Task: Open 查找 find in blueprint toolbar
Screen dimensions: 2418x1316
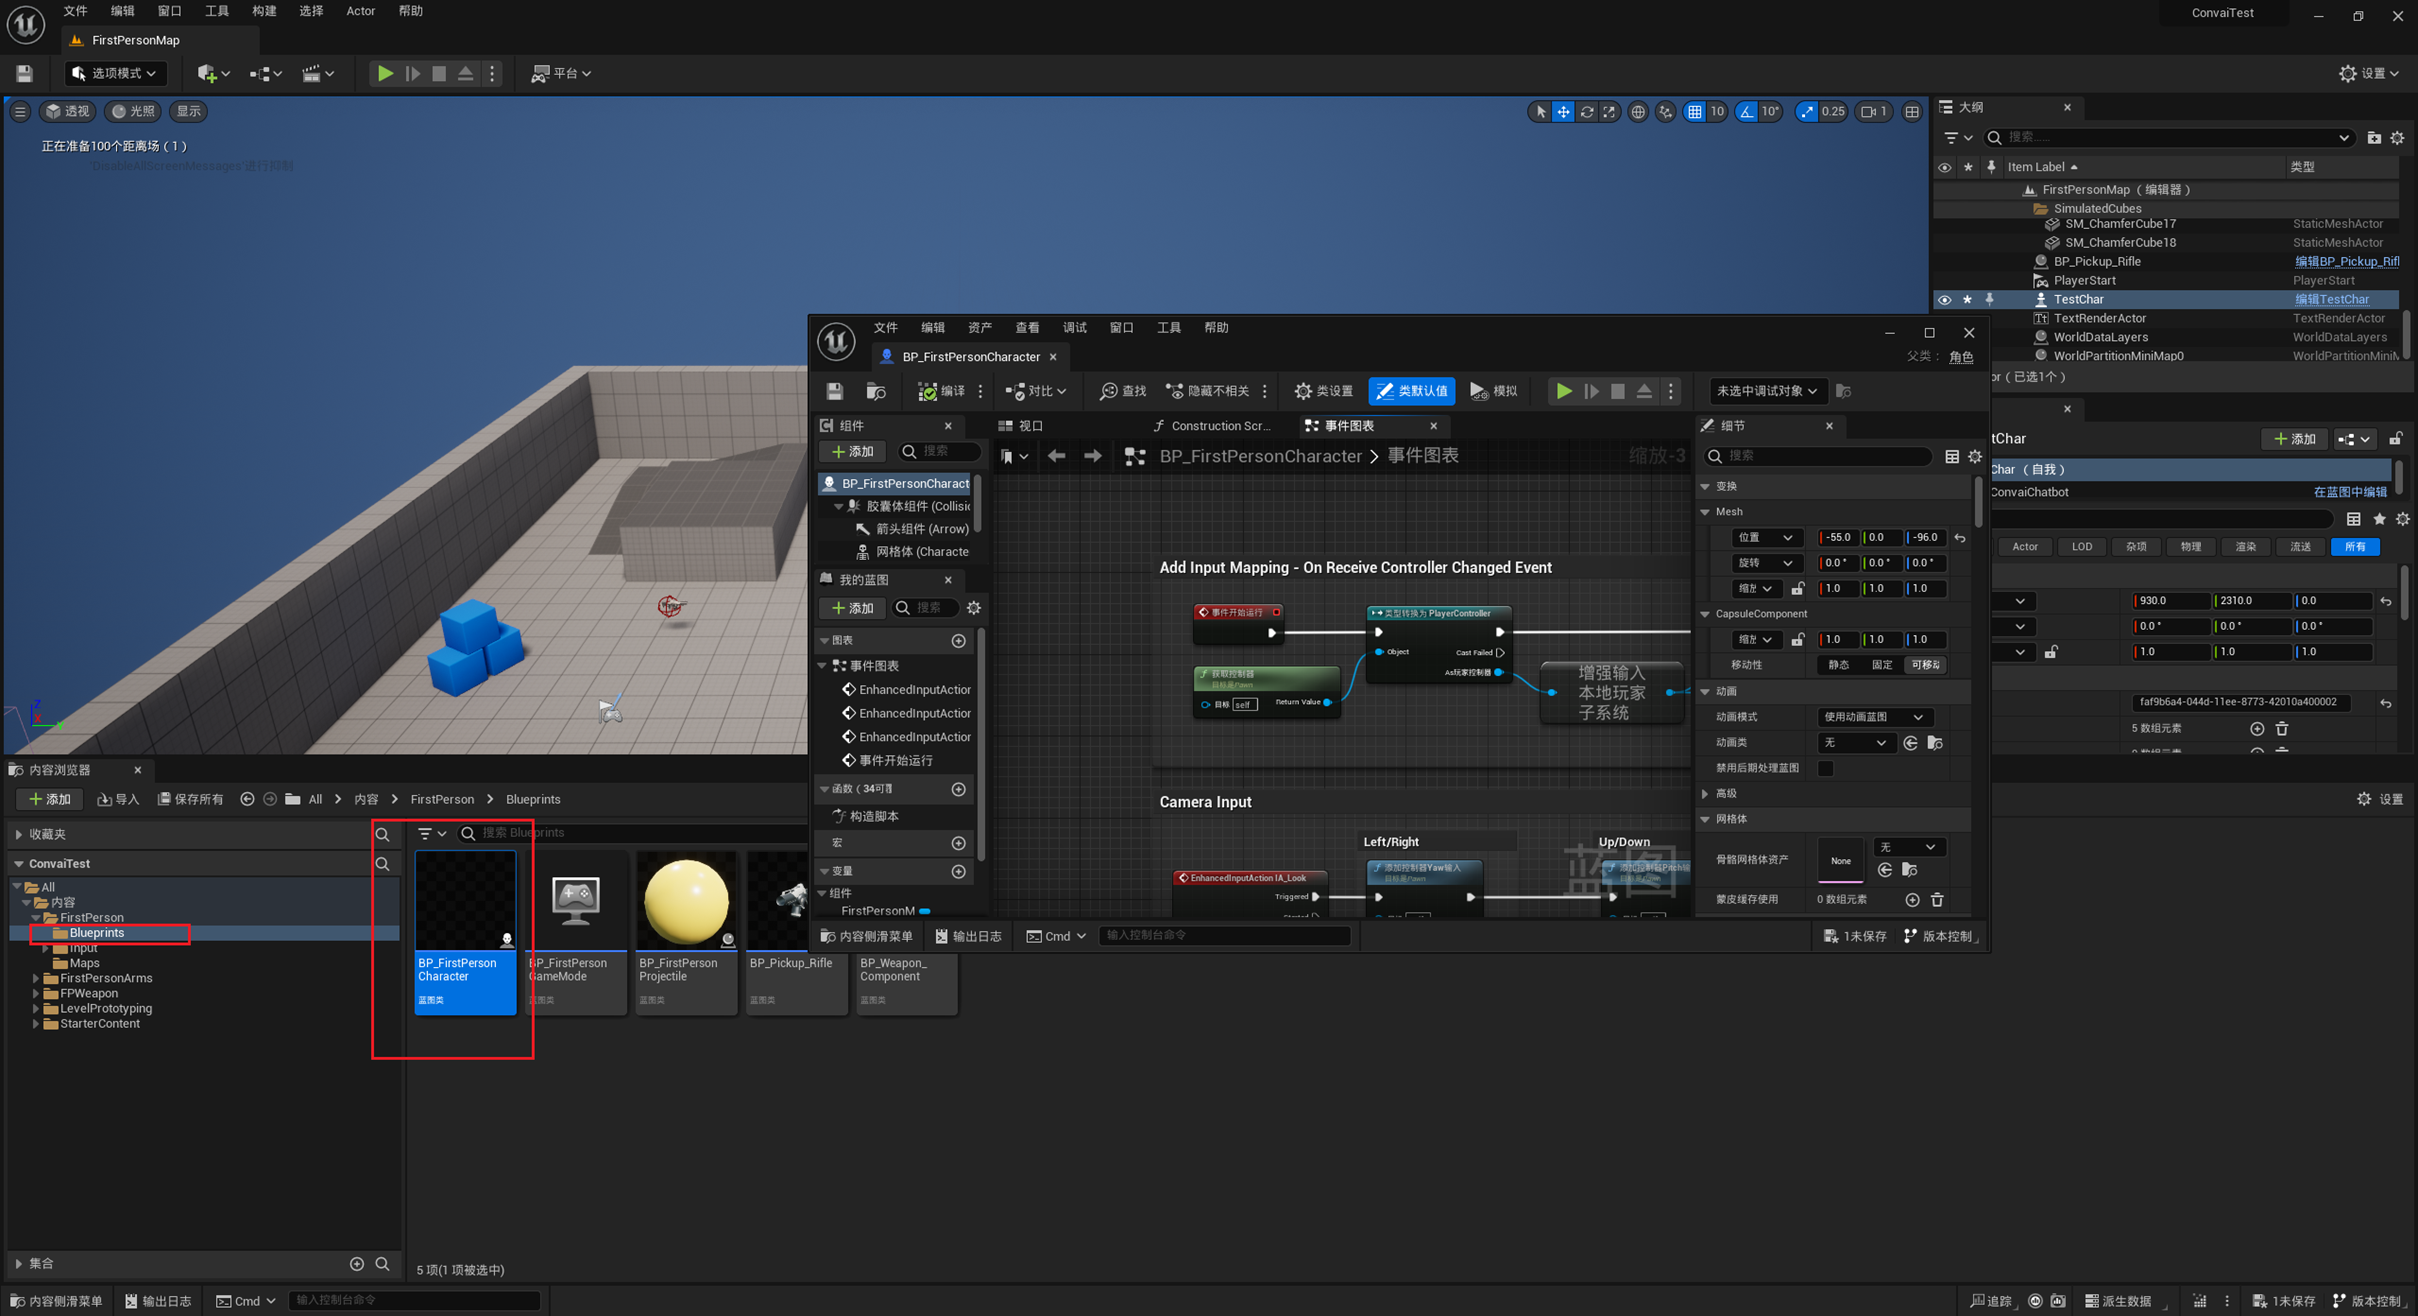Action: (1123, 391)
